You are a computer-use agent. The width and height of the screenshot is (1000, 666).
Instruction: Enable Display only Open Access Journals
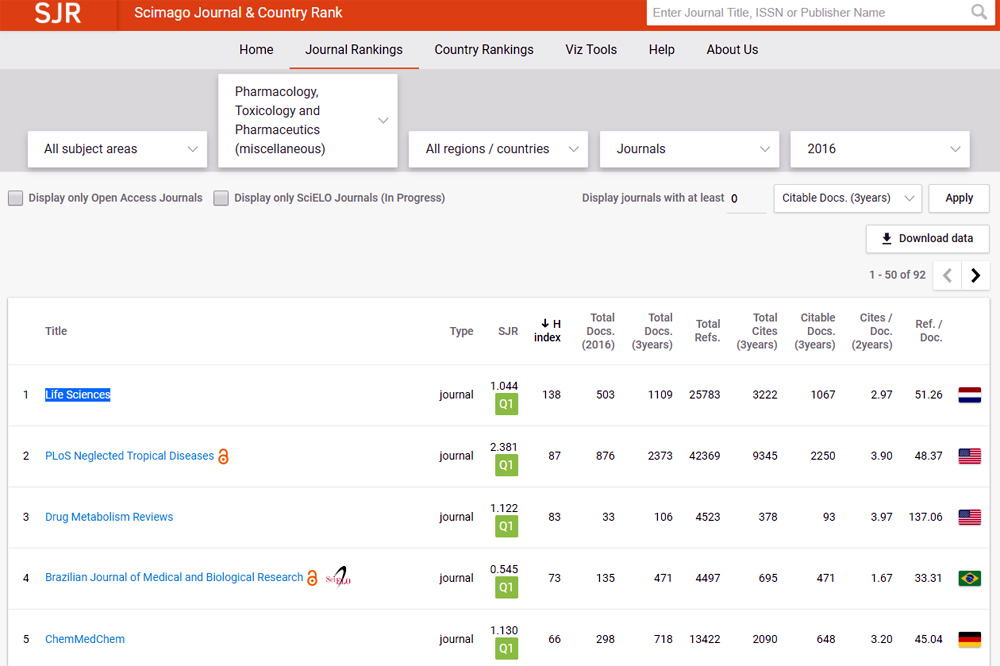tap(15, 198)
